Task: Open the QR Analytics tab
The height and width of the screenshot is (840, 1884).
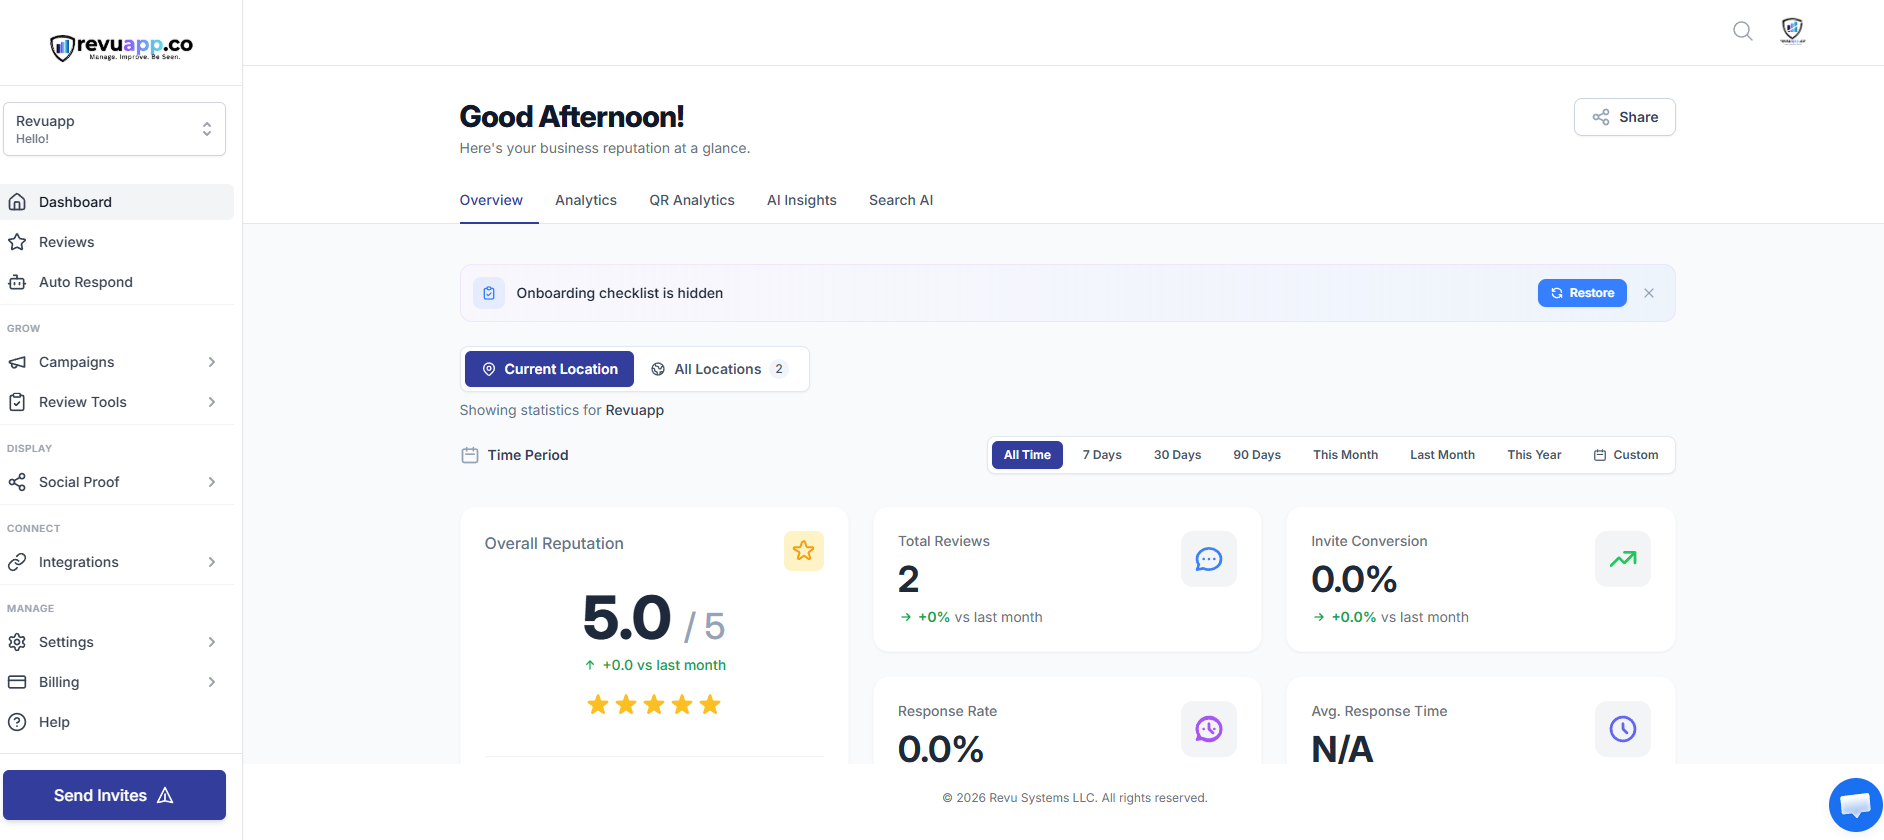Action: coord(692,200)
